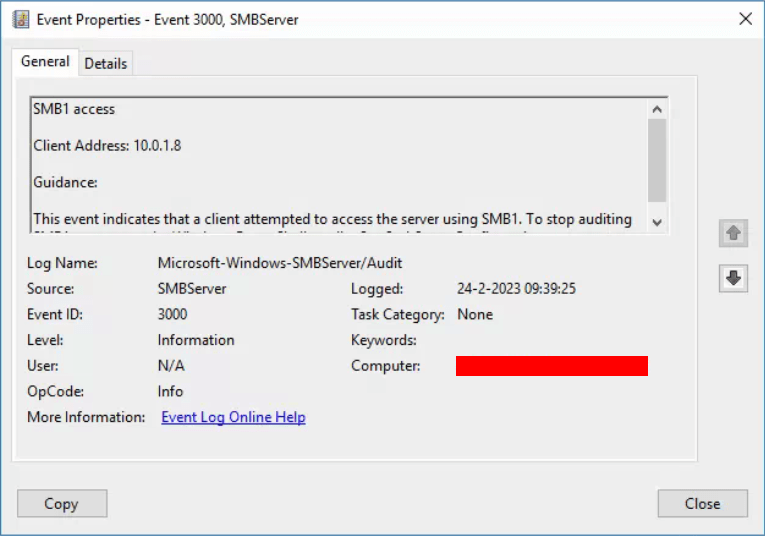Click the description scrollbar down arrow
The height and width of the screenshot is (536, 765).
coord(657,222)
